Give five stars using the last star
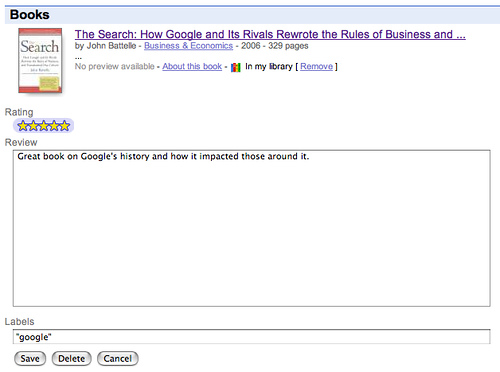500x372 pixels. pos(65,126)
